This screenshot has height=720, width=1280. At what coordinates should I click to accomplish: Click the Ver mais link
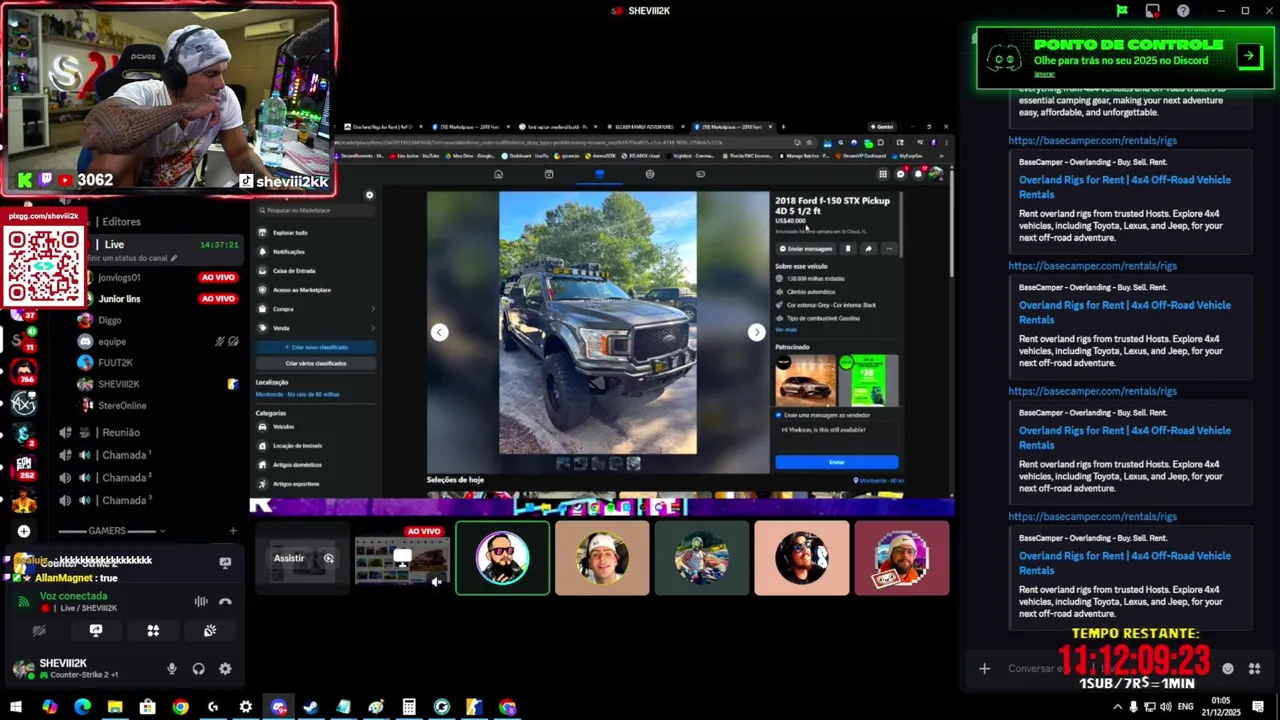pos(786,329)
